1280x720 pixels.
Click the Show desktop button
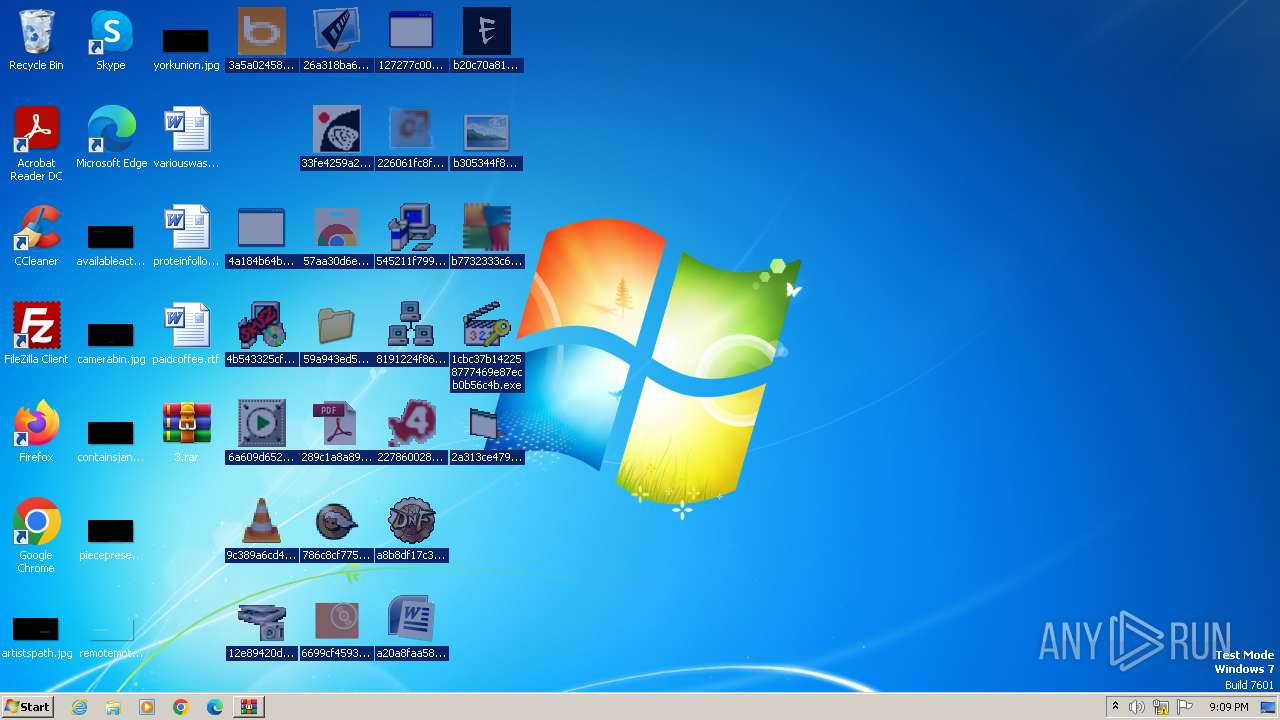[x=1270, y=707]
